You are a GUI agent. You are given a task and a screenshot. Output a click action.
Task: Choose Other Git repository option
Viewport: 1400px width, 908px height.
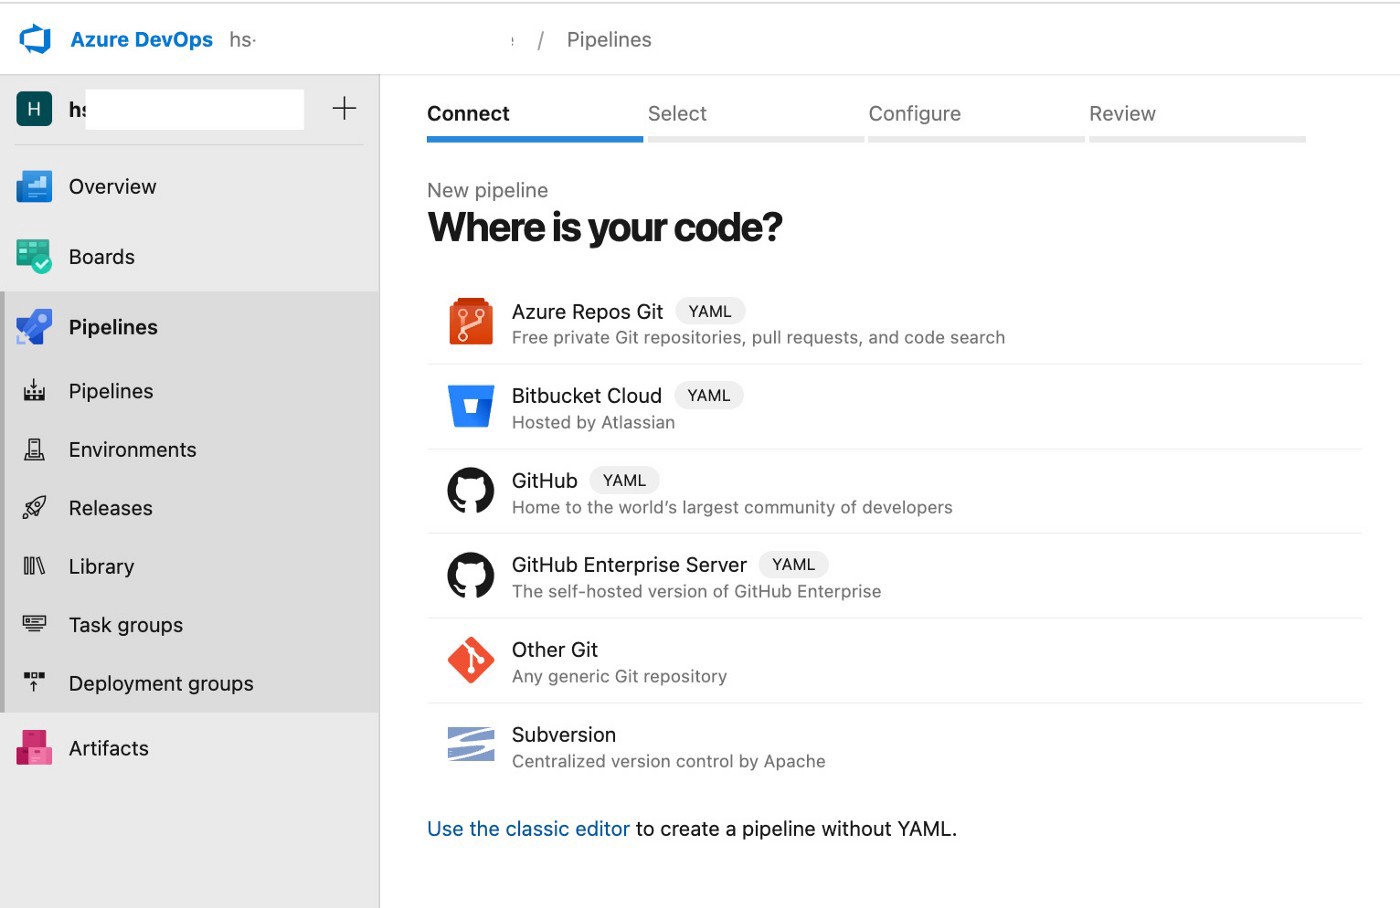[x=554, y=649]
